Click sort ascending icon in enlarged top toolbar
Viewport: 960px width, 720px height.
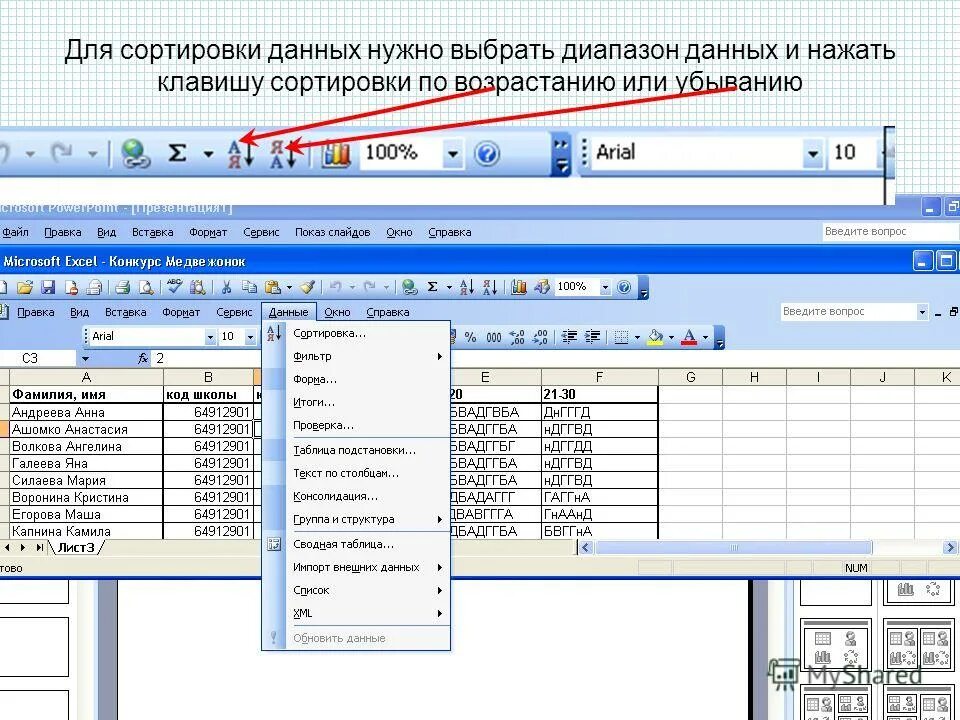[241, 153]
